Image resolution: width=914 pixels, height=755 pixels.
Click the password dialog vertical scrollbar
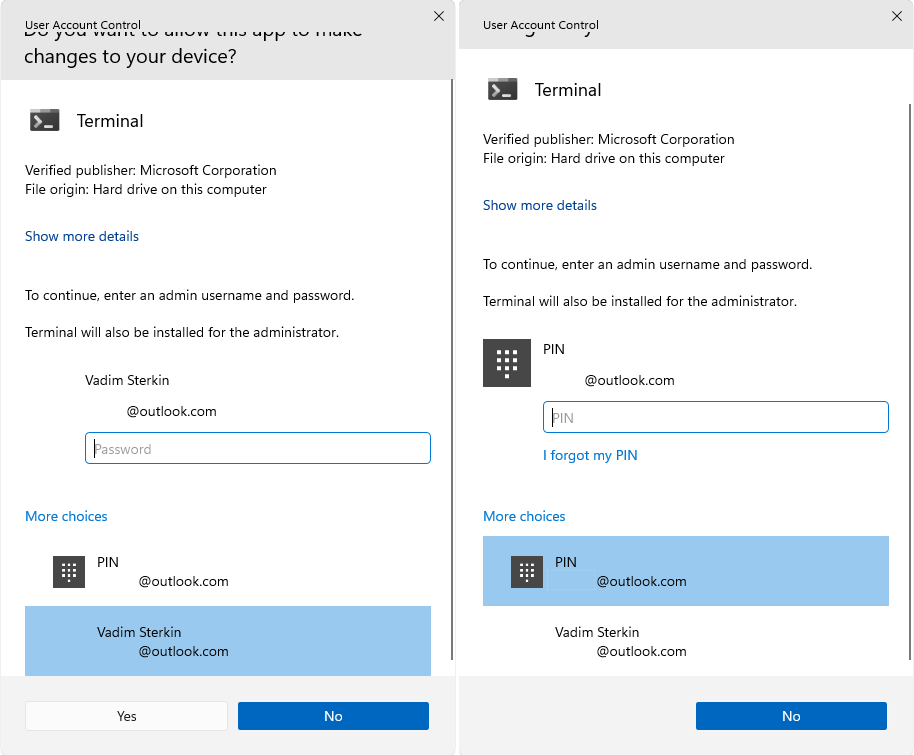[x=452, y=370]
